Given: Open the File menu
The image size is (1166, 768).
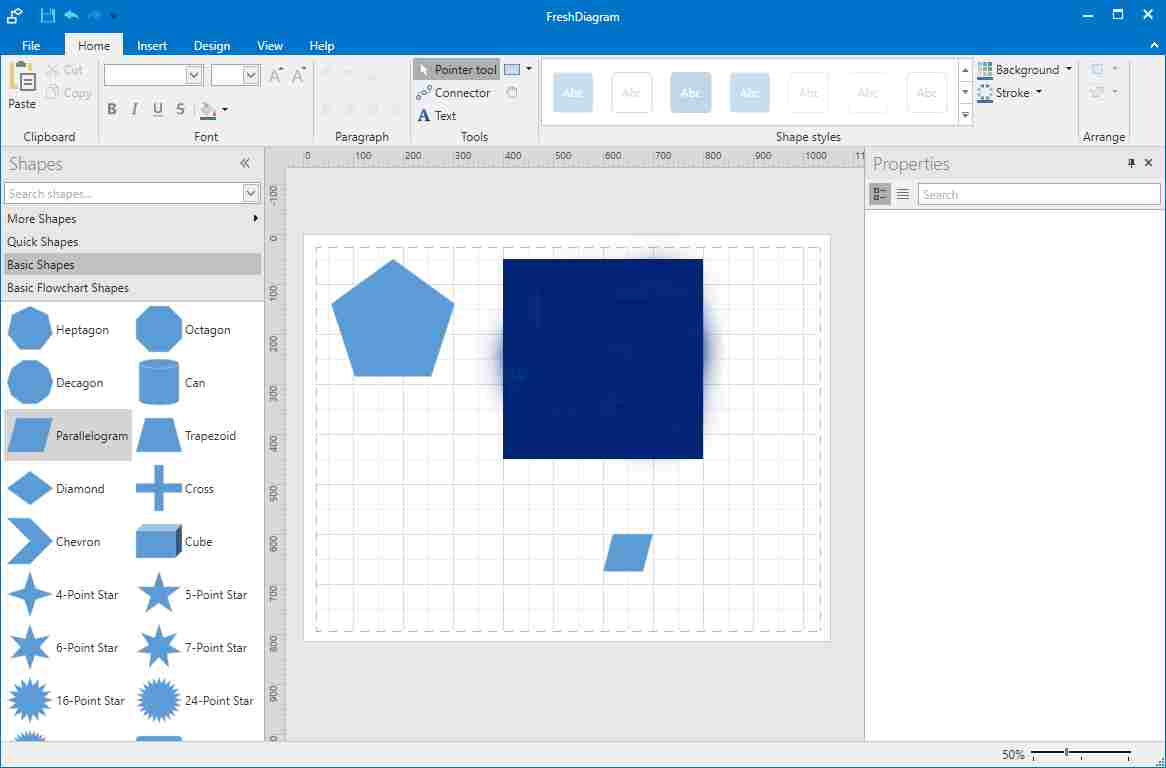Looking at the screenshot, I should (x=31, y=45).
